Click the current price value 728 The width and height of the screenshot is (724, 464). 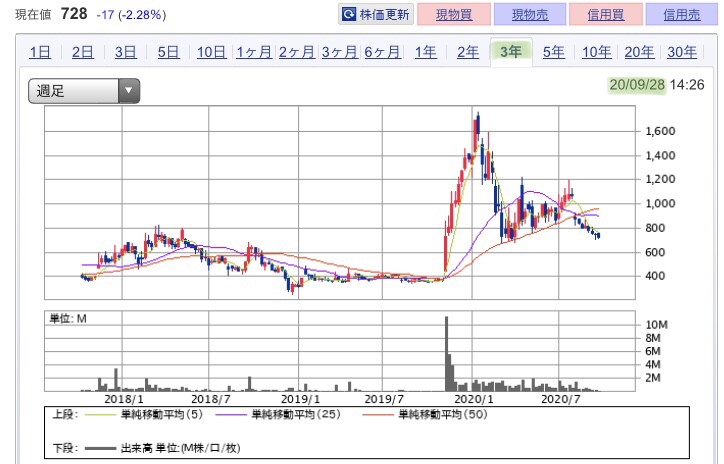[74, 14]
